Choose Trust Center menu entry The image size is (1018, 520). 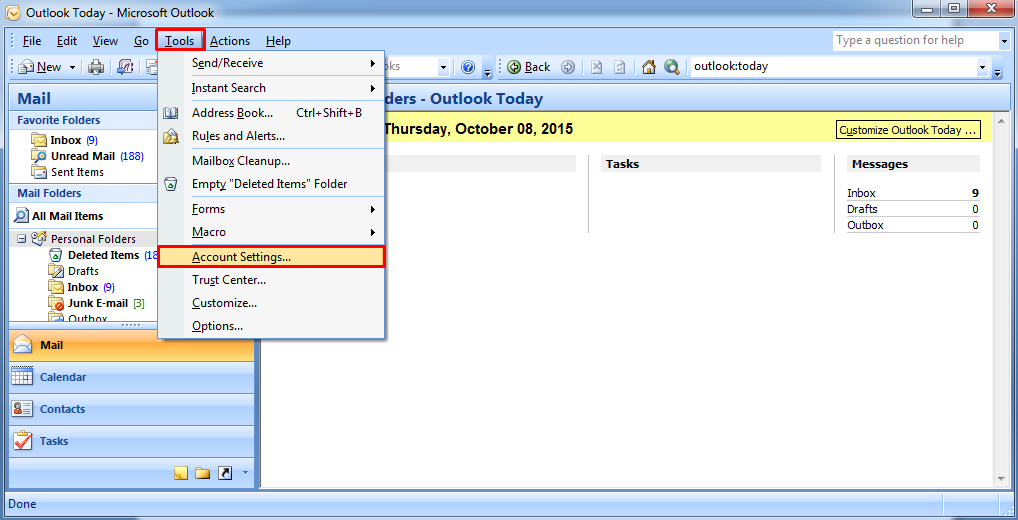271,280
